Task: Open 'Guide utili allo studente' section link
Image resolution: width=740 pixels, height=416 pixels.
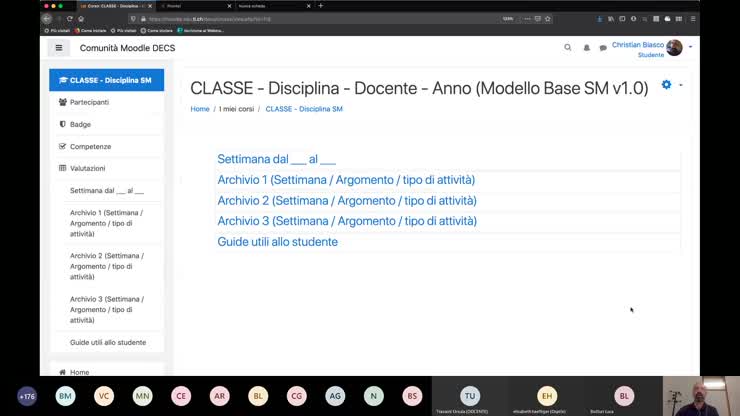Action: tap(277, 242)
